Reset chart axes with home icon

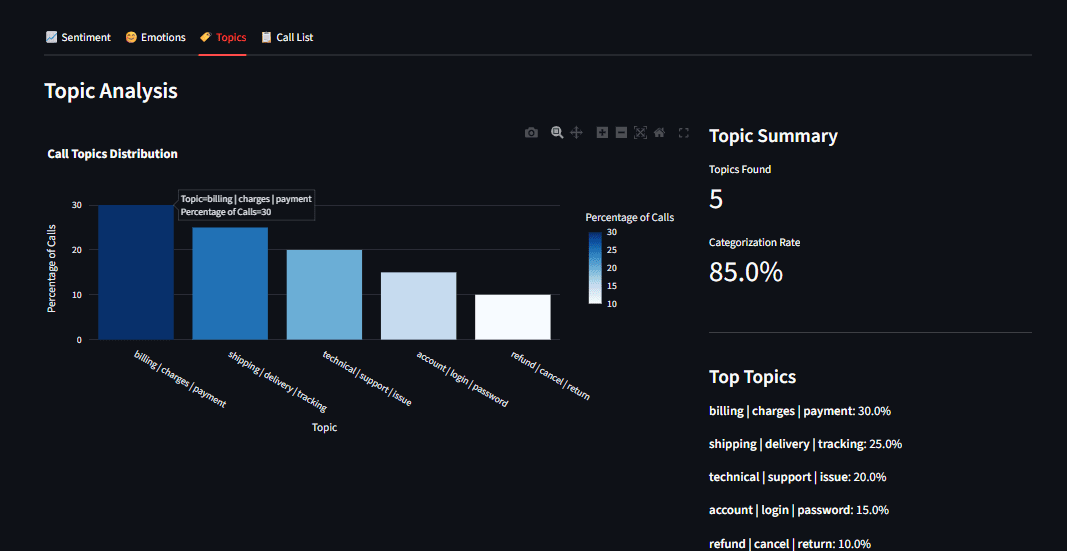(x=659, y=133)
